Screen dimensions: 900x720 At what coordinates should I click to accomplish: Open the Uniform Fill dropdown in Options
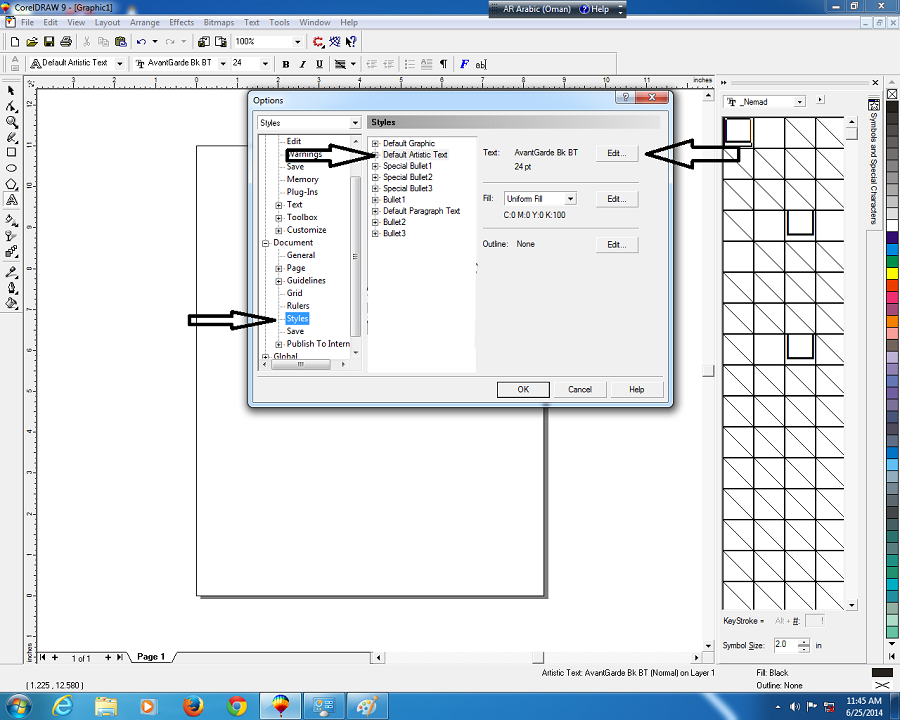[570, 199]
